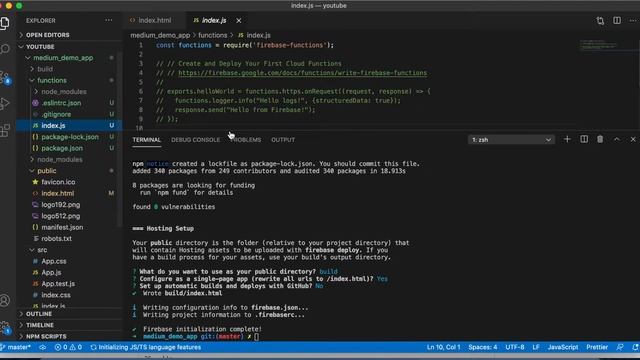Select the terminal shell dropdown 1: zsh
640x360 pixels.
coord(511,140)
